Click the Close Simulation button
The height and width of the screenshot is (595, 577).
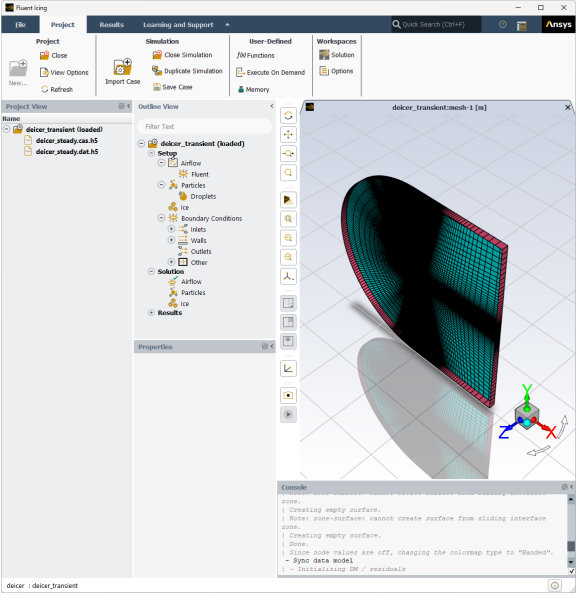[182, 55]
